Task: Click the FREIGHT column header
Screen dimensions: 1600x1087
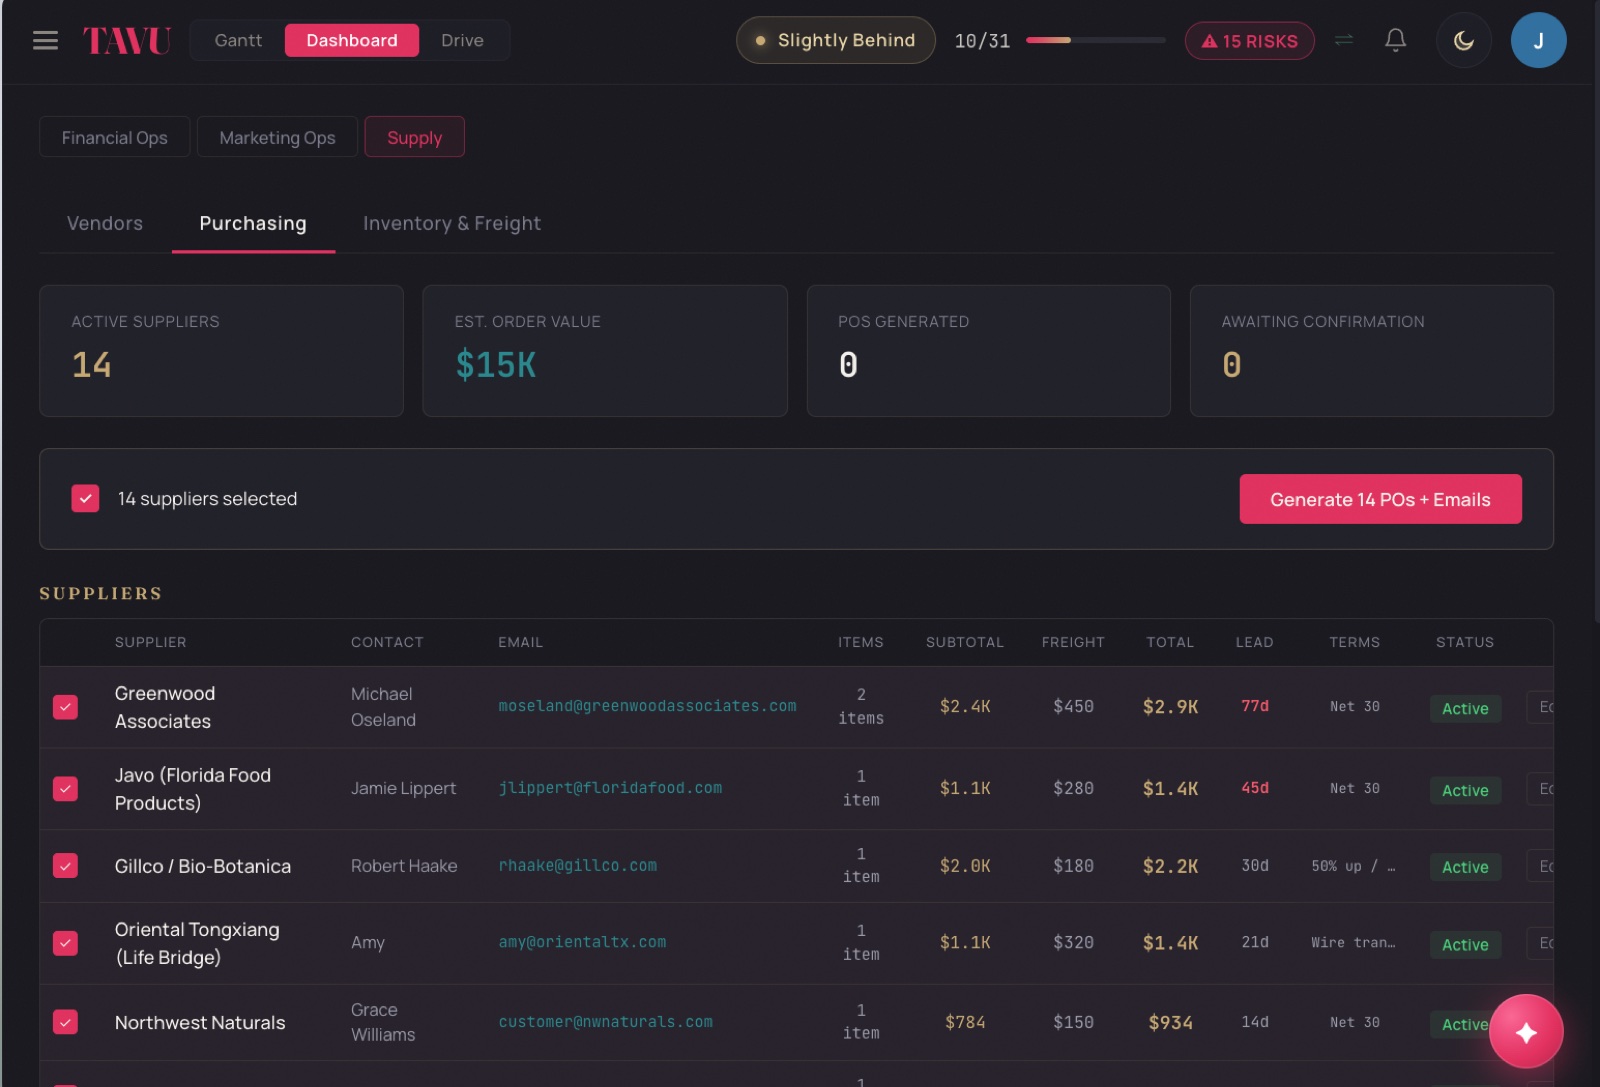Action: click(x=1073, y=642)
